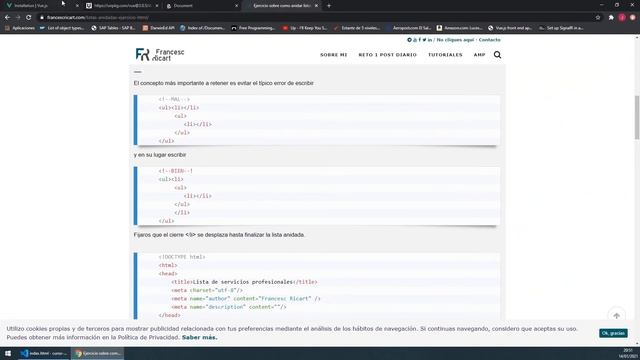This screenshot has height=360, width=640.
Task: Click the site lock icon in address bar
Action: click(x=42, y=18)
